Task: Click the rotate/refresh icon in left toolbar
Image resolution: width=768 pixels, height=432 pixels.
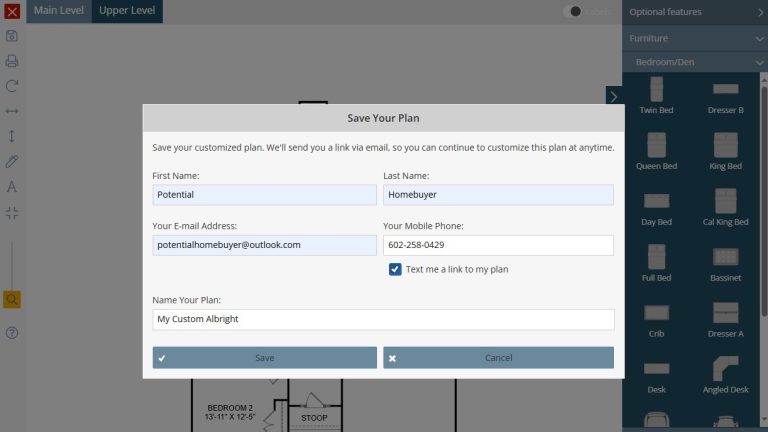Action: tap(12, 86)
